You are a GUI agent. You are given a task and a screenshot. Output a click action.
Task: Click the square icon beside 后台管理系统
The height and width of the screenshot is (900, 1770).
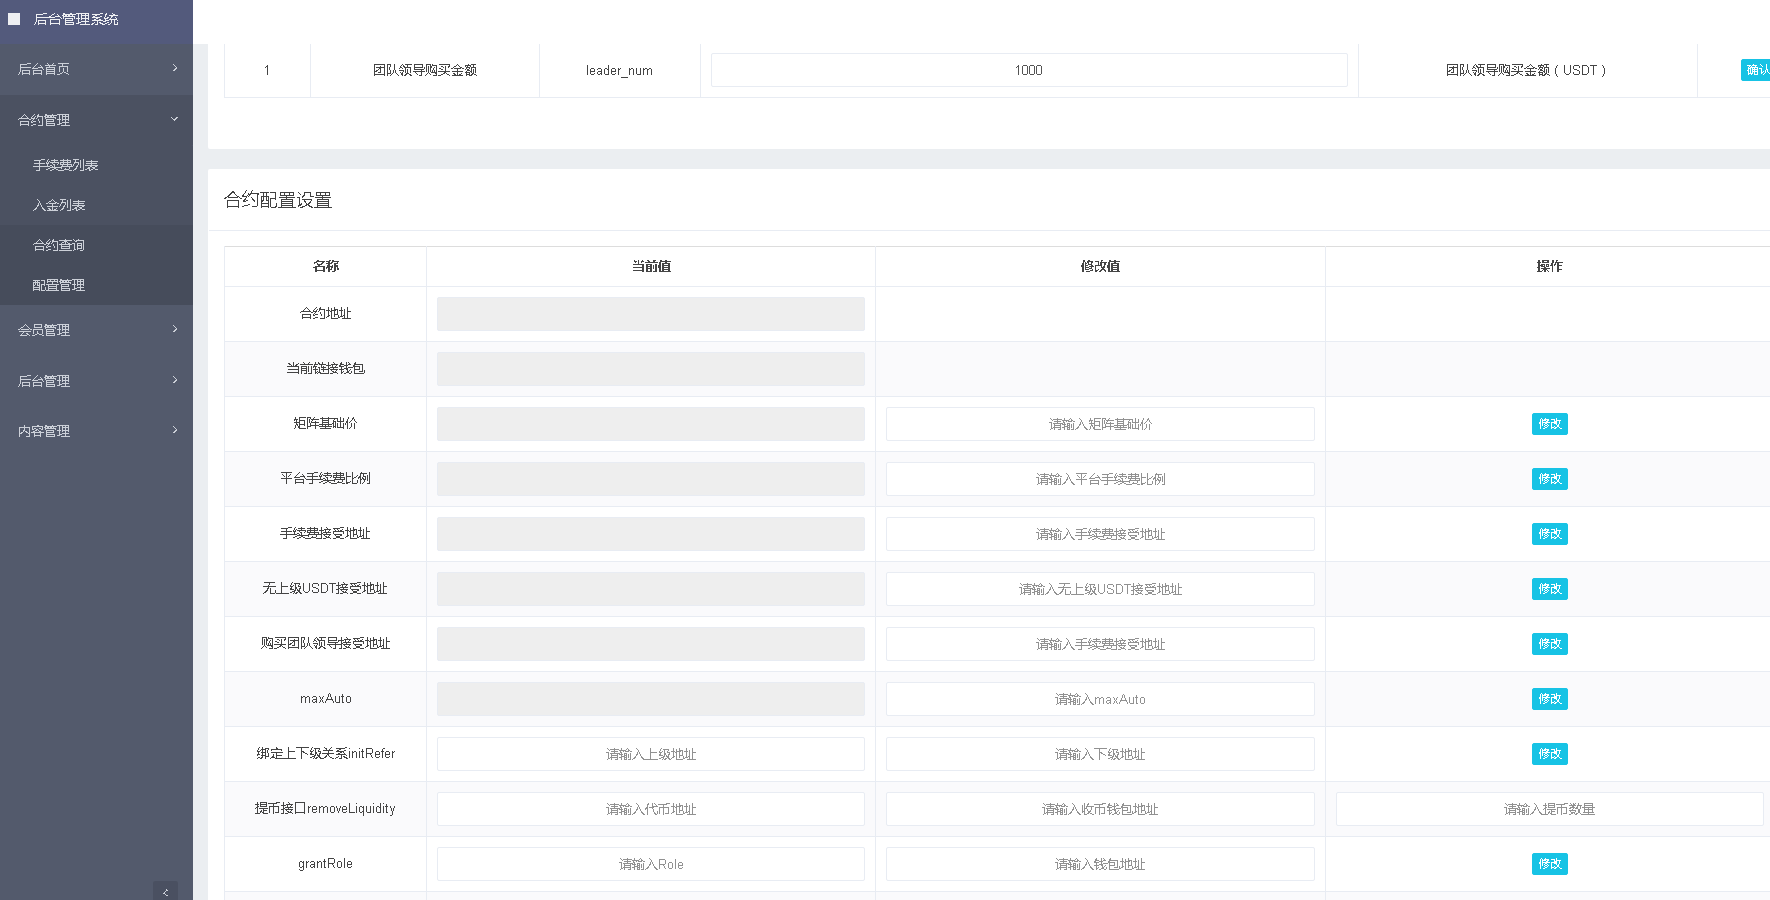tap(14, 19)
